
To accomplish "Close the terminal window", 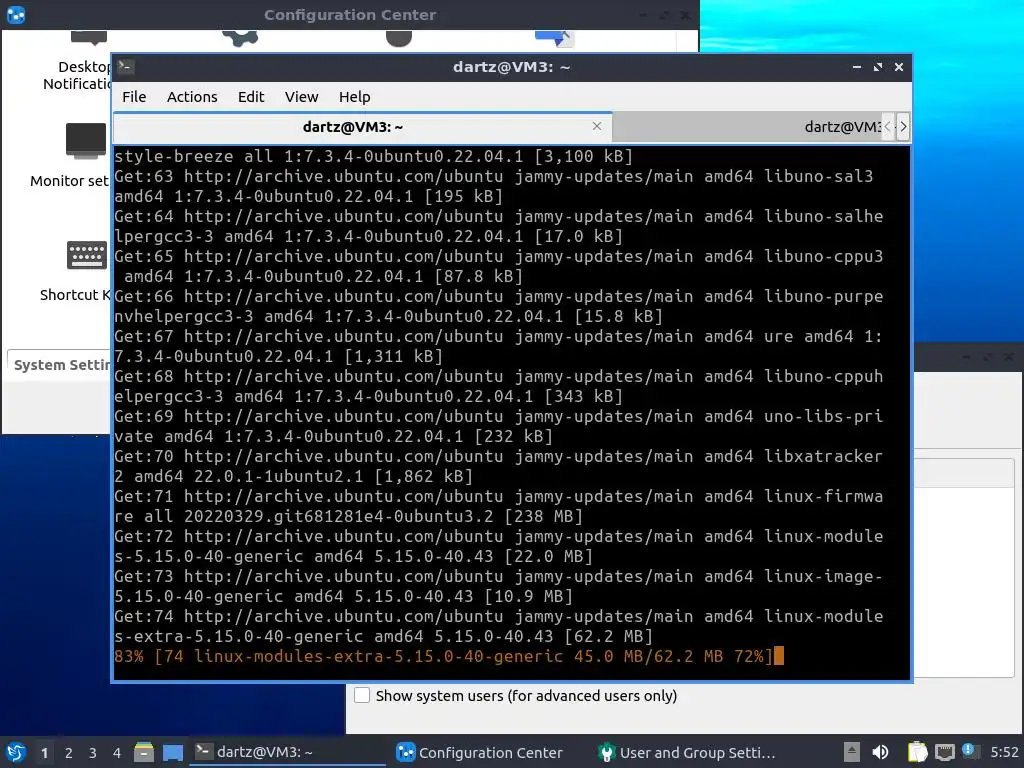I will 899,67.
